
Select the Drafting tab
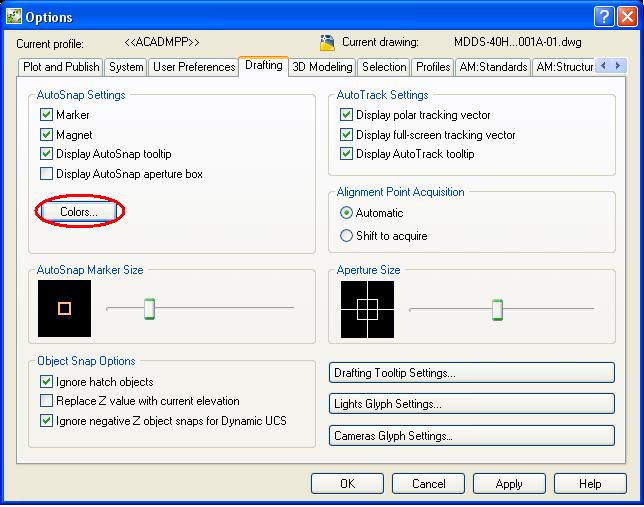pos(264,66)
